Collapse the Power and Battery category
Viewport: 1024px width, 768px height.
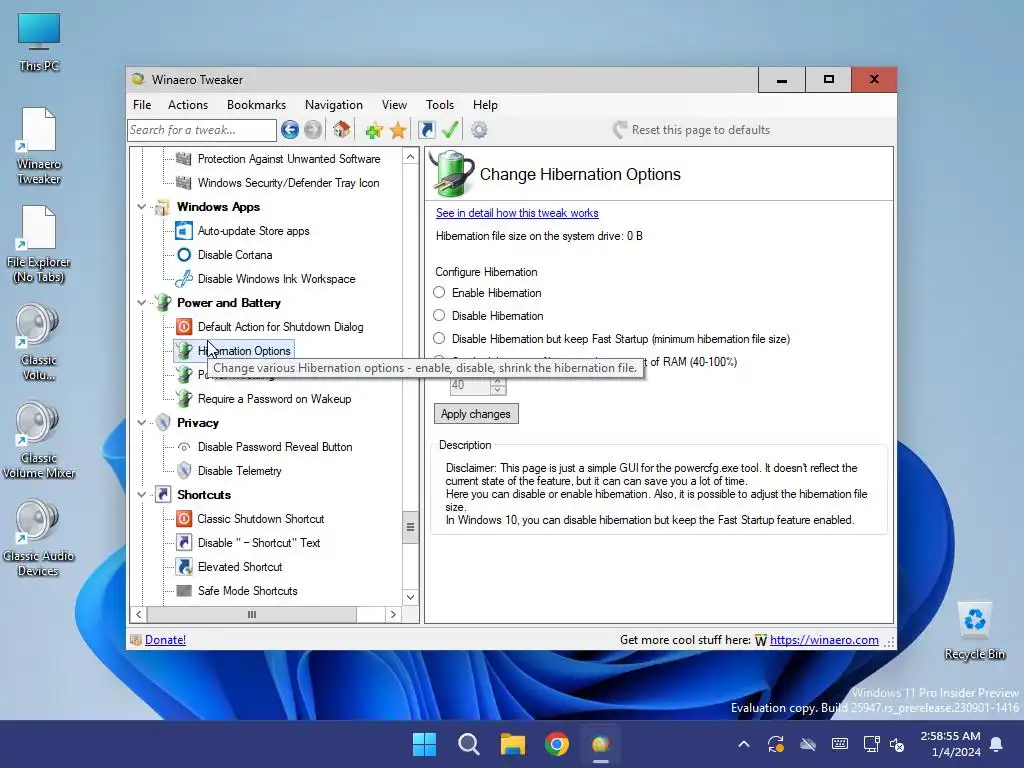[142, 303]
